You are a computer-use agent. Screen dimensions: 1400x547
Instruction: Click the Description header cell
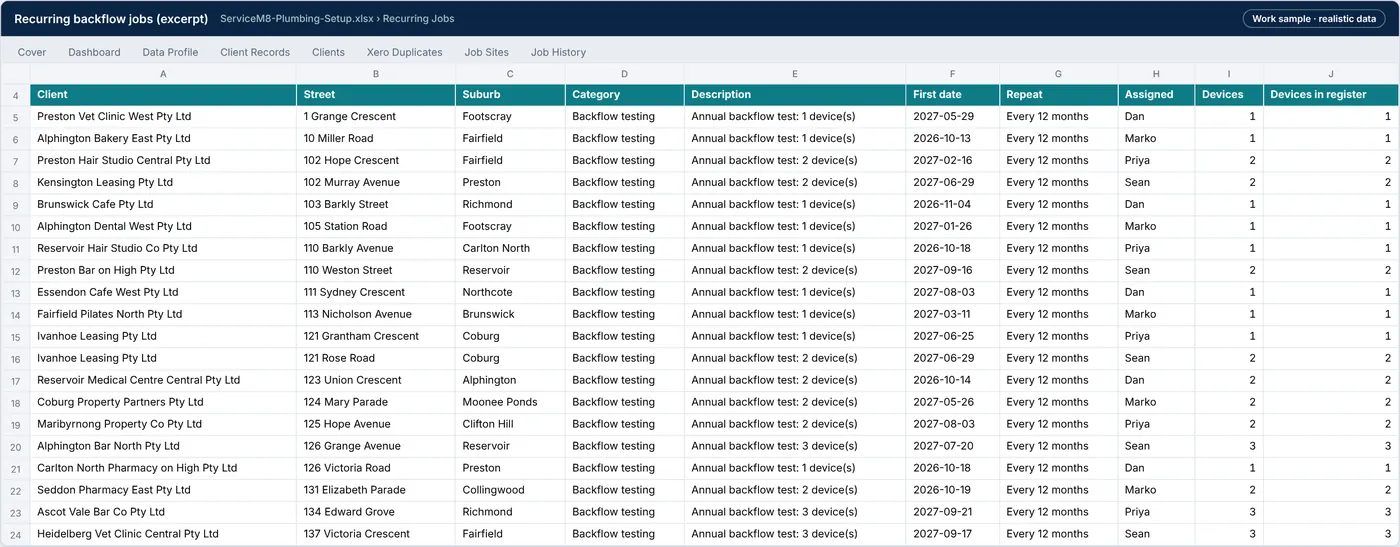click(x=795, y=95)
